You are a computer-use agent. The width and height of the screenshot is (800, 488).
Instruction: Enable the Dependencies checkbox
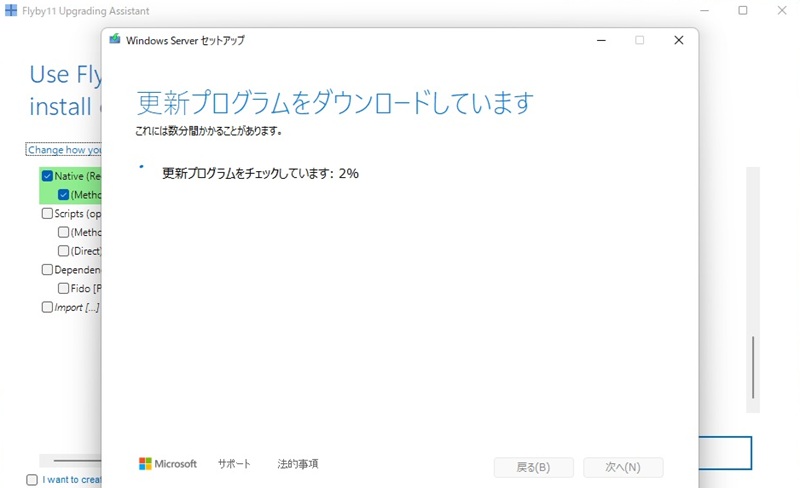[47, 269]
